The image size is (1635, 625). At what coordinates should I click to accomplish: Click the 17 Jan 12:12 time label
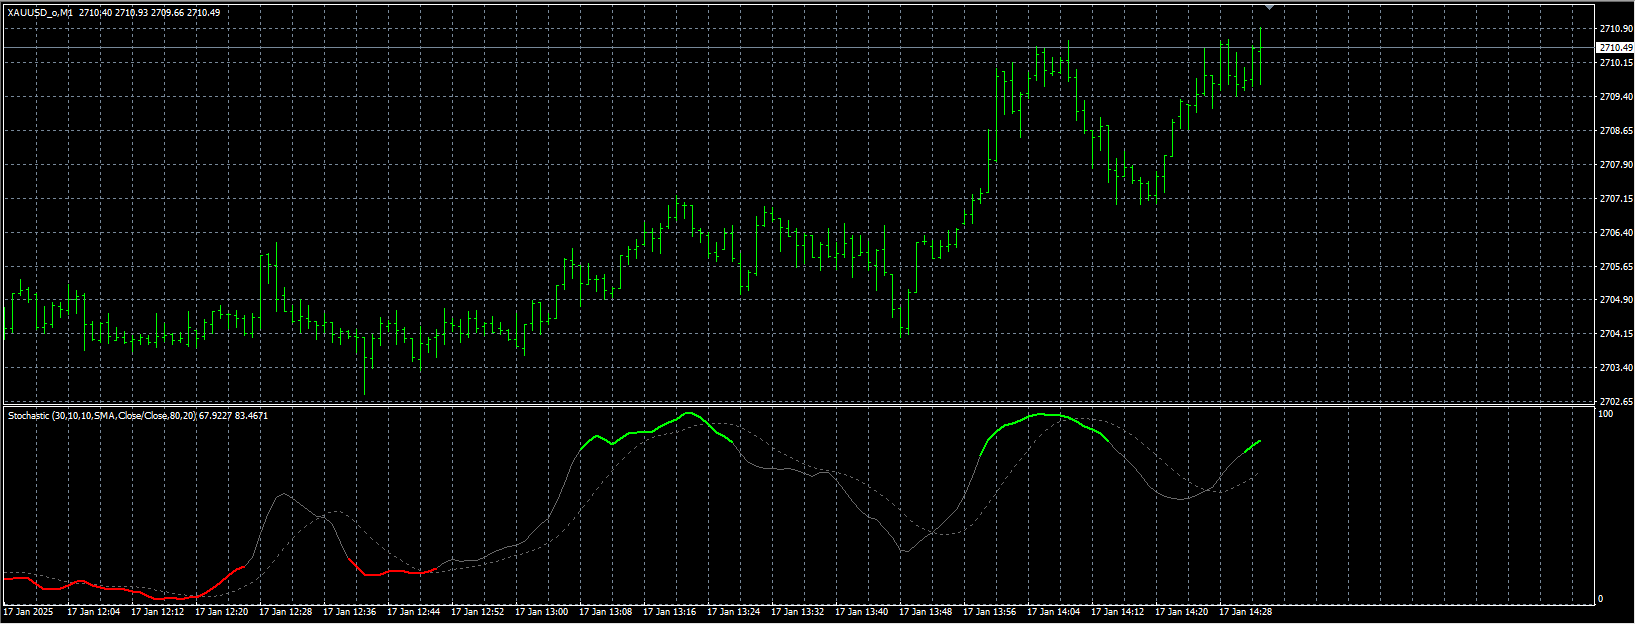[157, 611]
